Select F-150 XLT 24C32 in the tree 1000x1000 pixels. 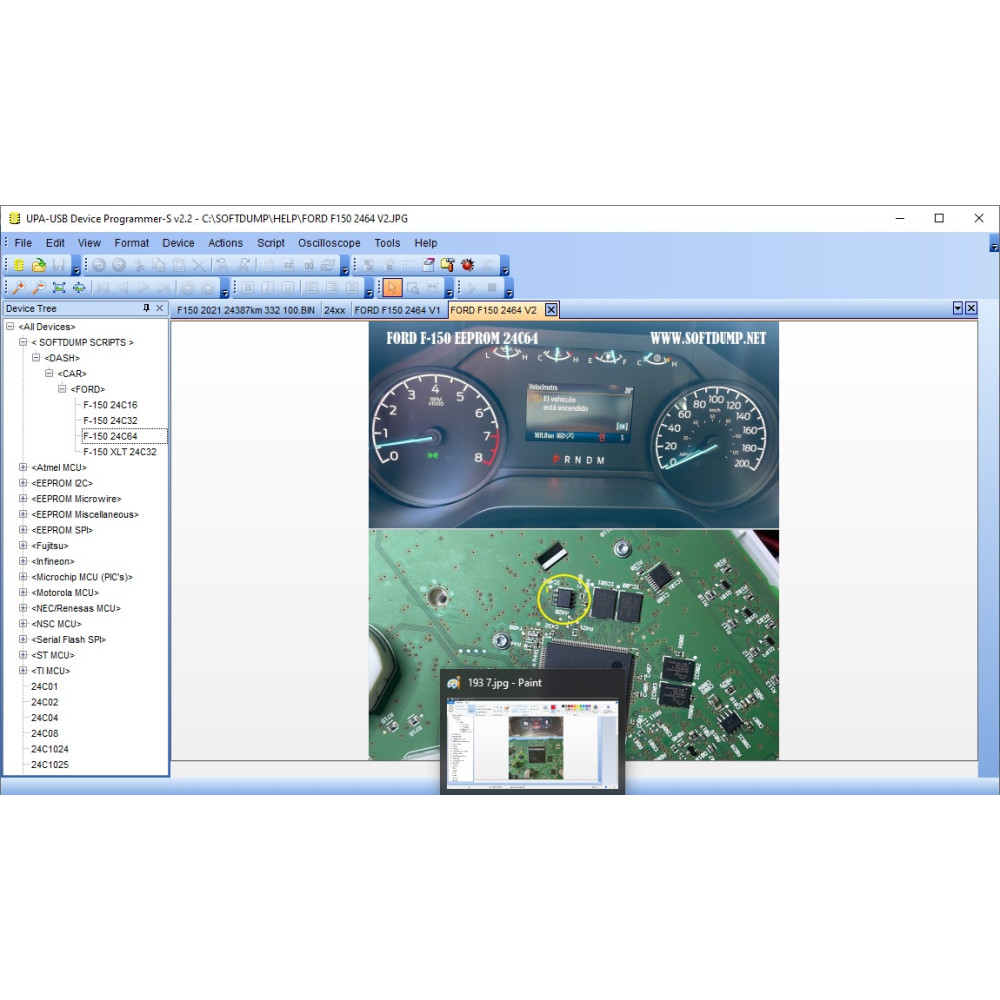119,452
